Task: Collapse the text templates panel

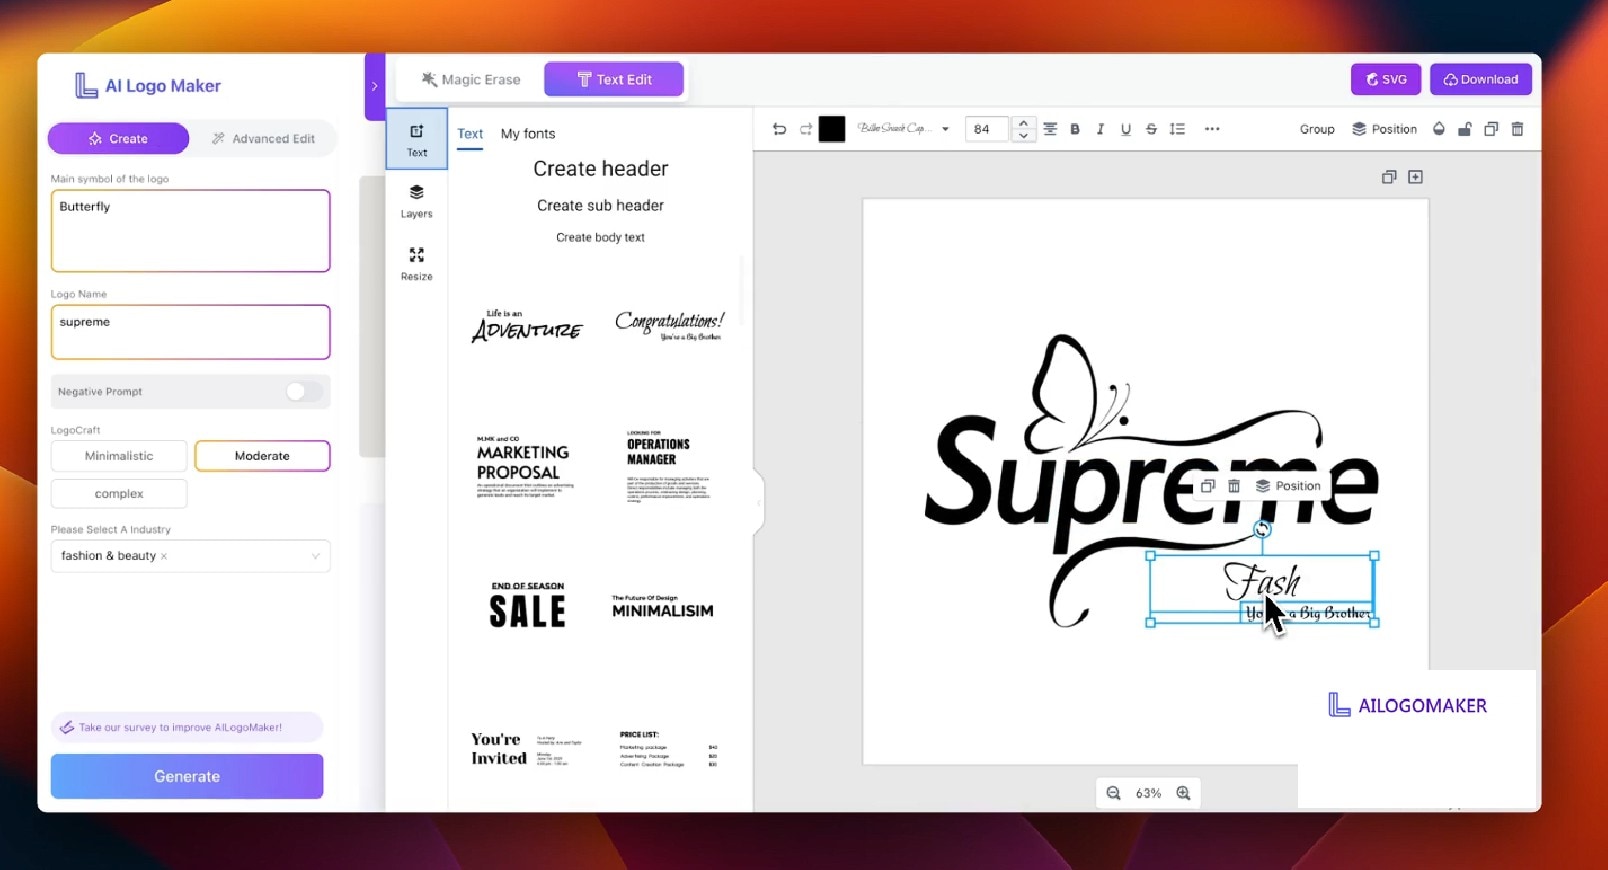Action: 759,503
